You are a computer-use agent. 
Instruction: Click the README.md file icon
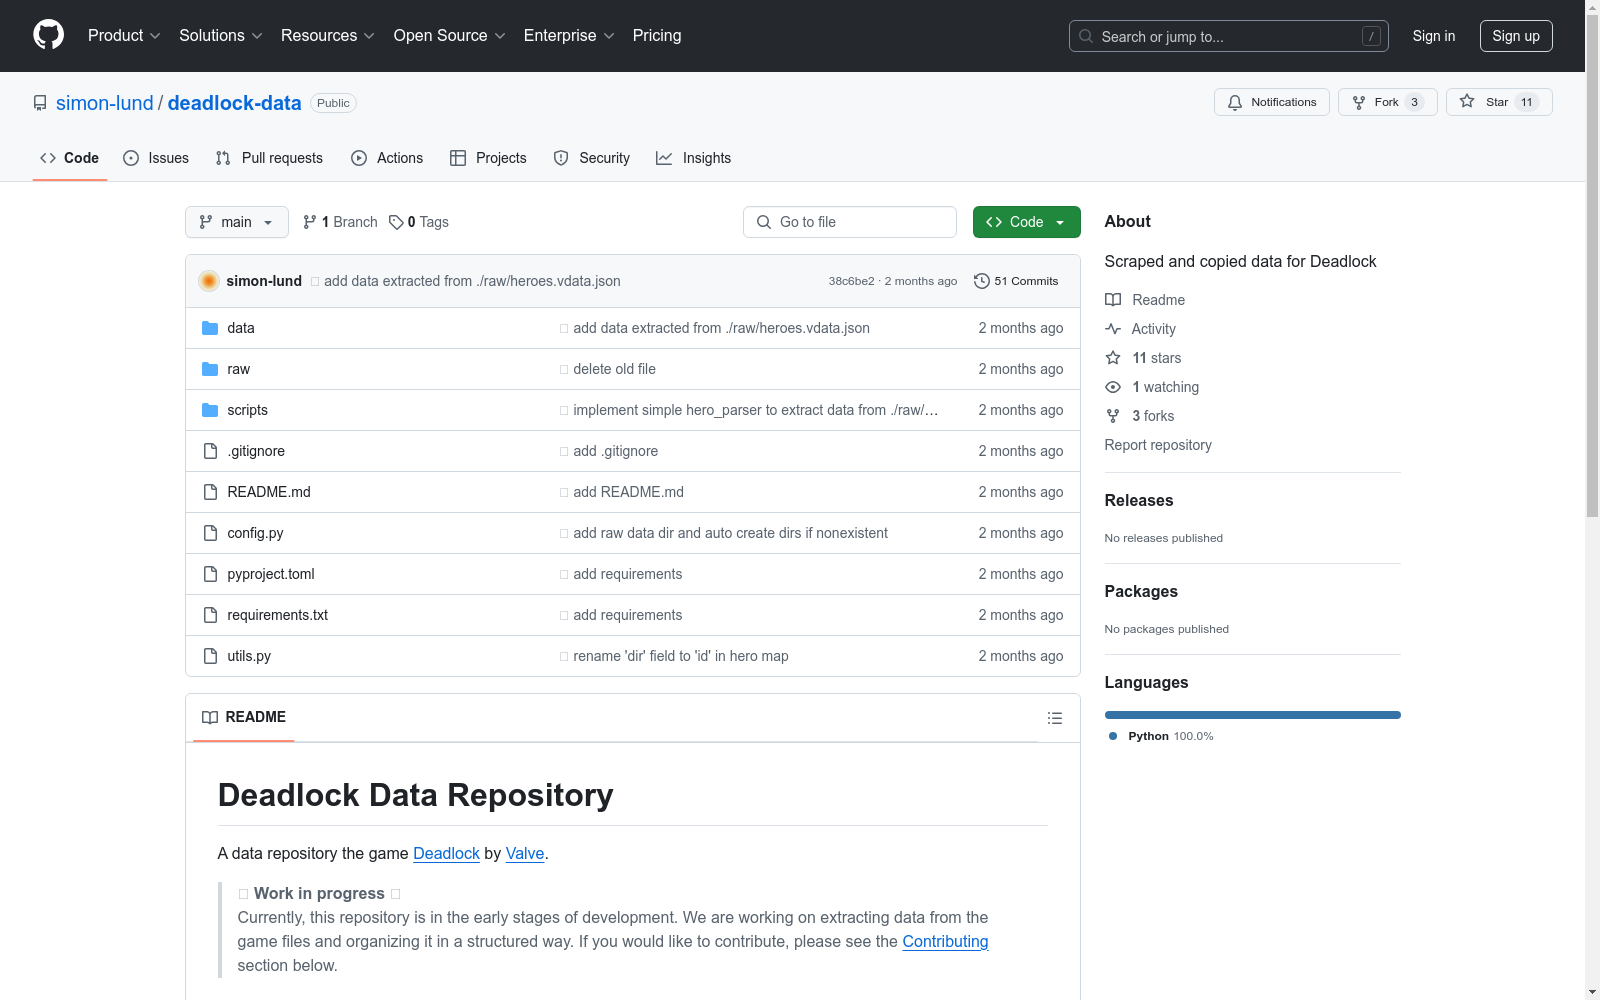coord(210,492)
